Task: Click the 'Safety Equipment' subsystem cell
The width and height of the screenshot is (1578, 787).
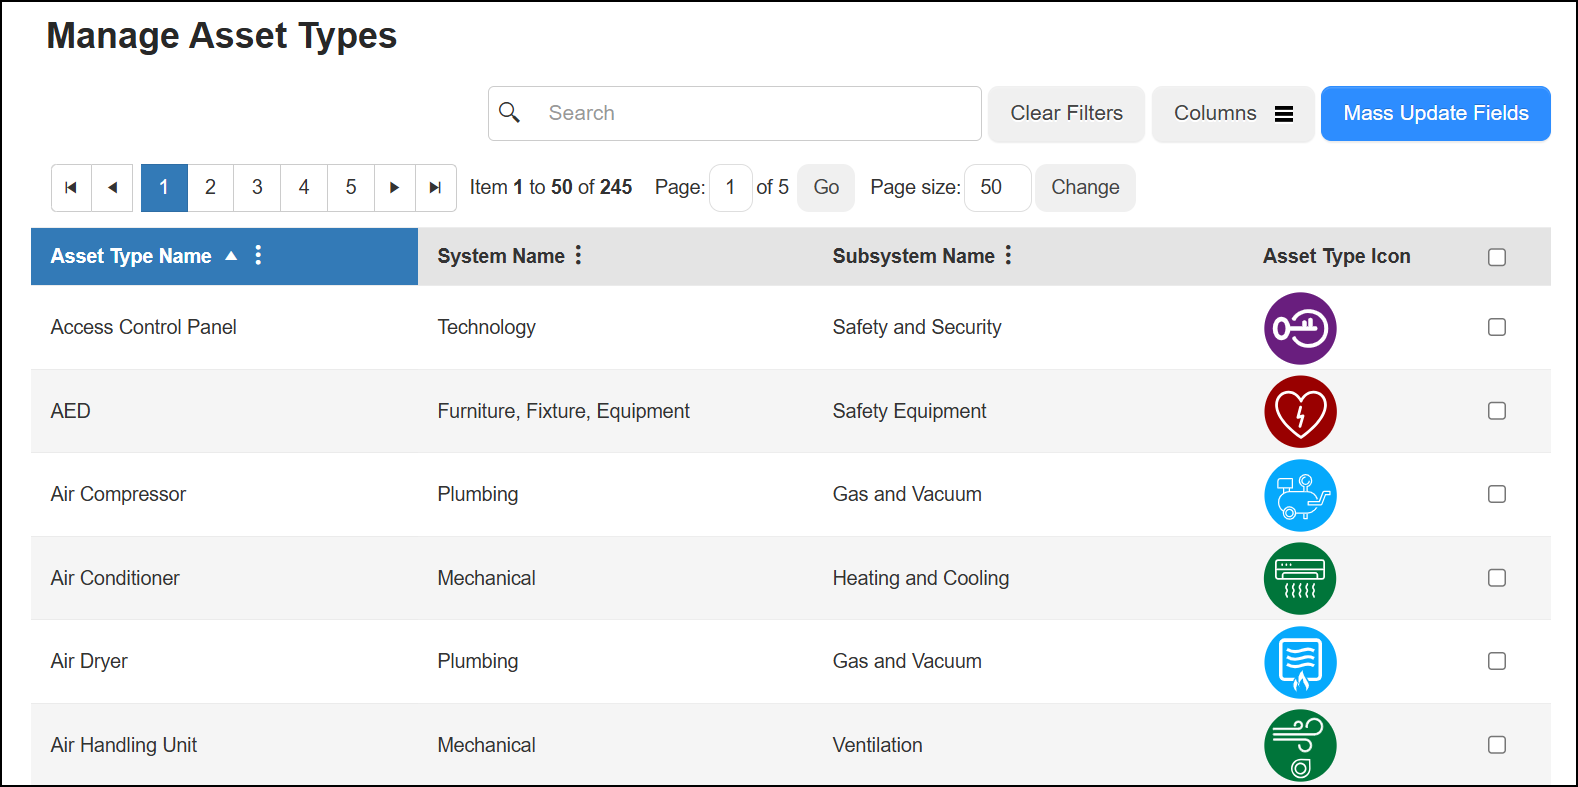Action: (x=909, y=411)
